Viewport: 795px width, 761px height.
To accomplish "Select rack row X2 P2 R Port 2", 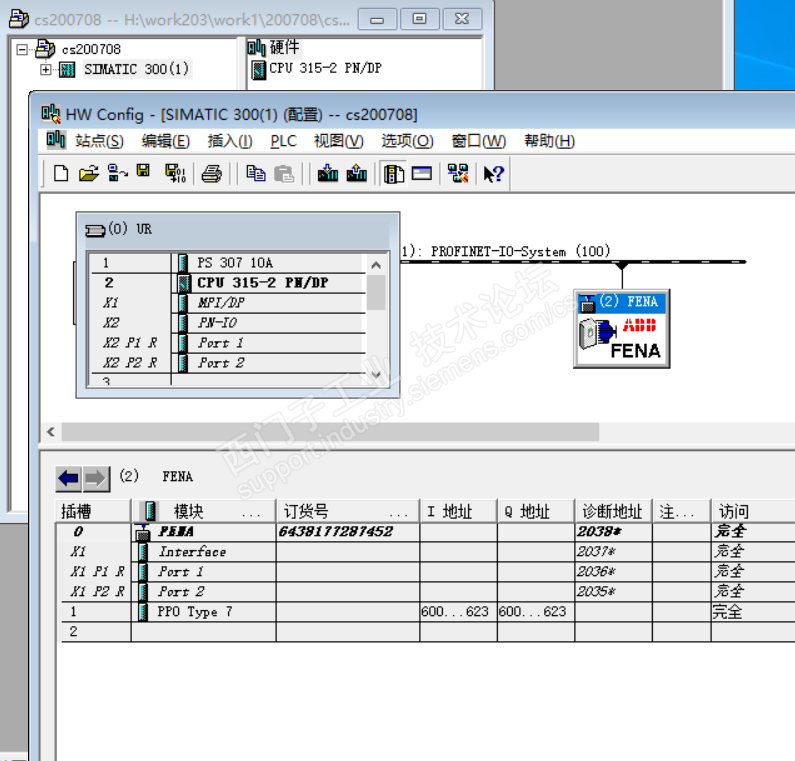I will (228, 363).
